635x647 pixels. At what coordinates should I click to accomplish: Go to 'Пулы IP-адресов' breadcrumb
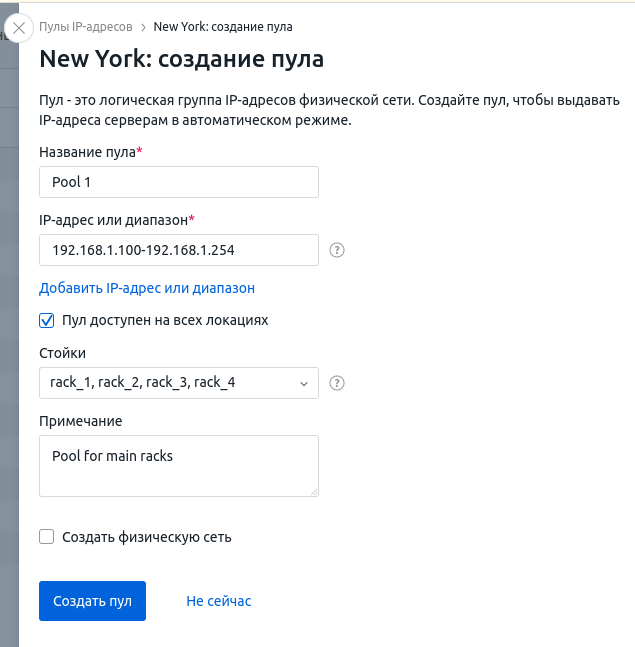86,27
